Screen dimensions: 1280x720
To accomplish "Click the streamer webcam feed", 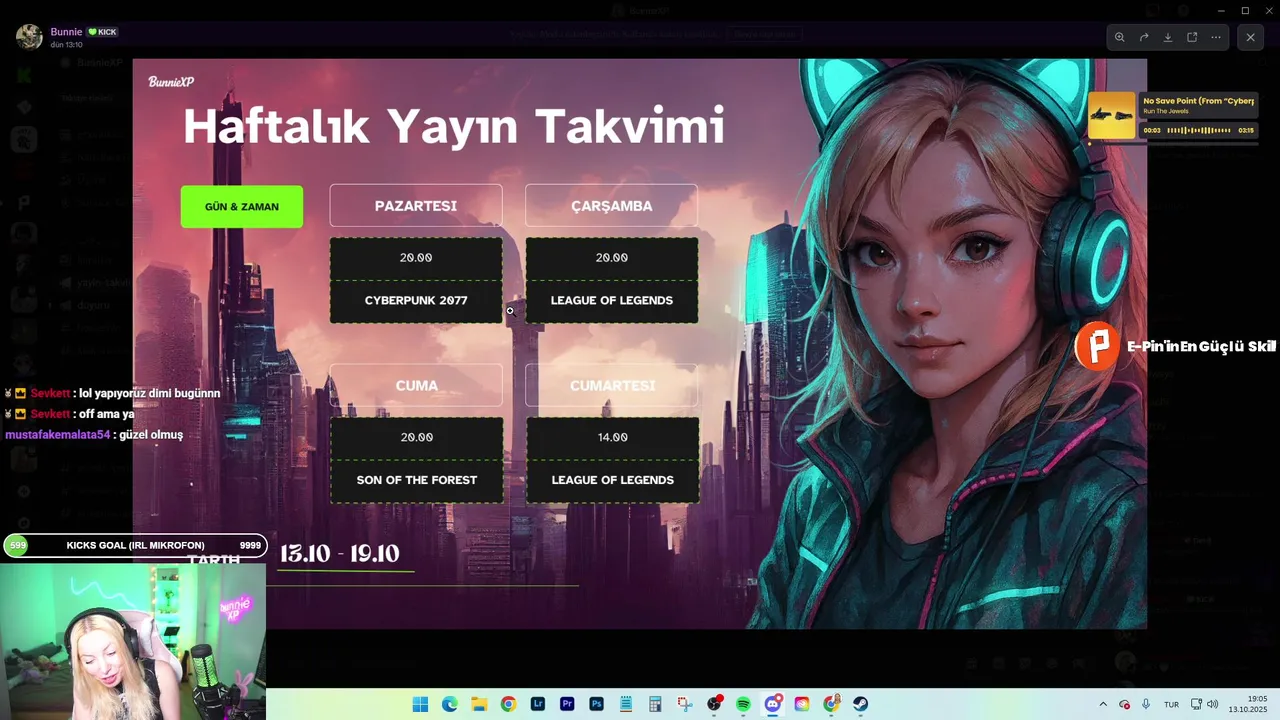I will (x=133, y=642).
